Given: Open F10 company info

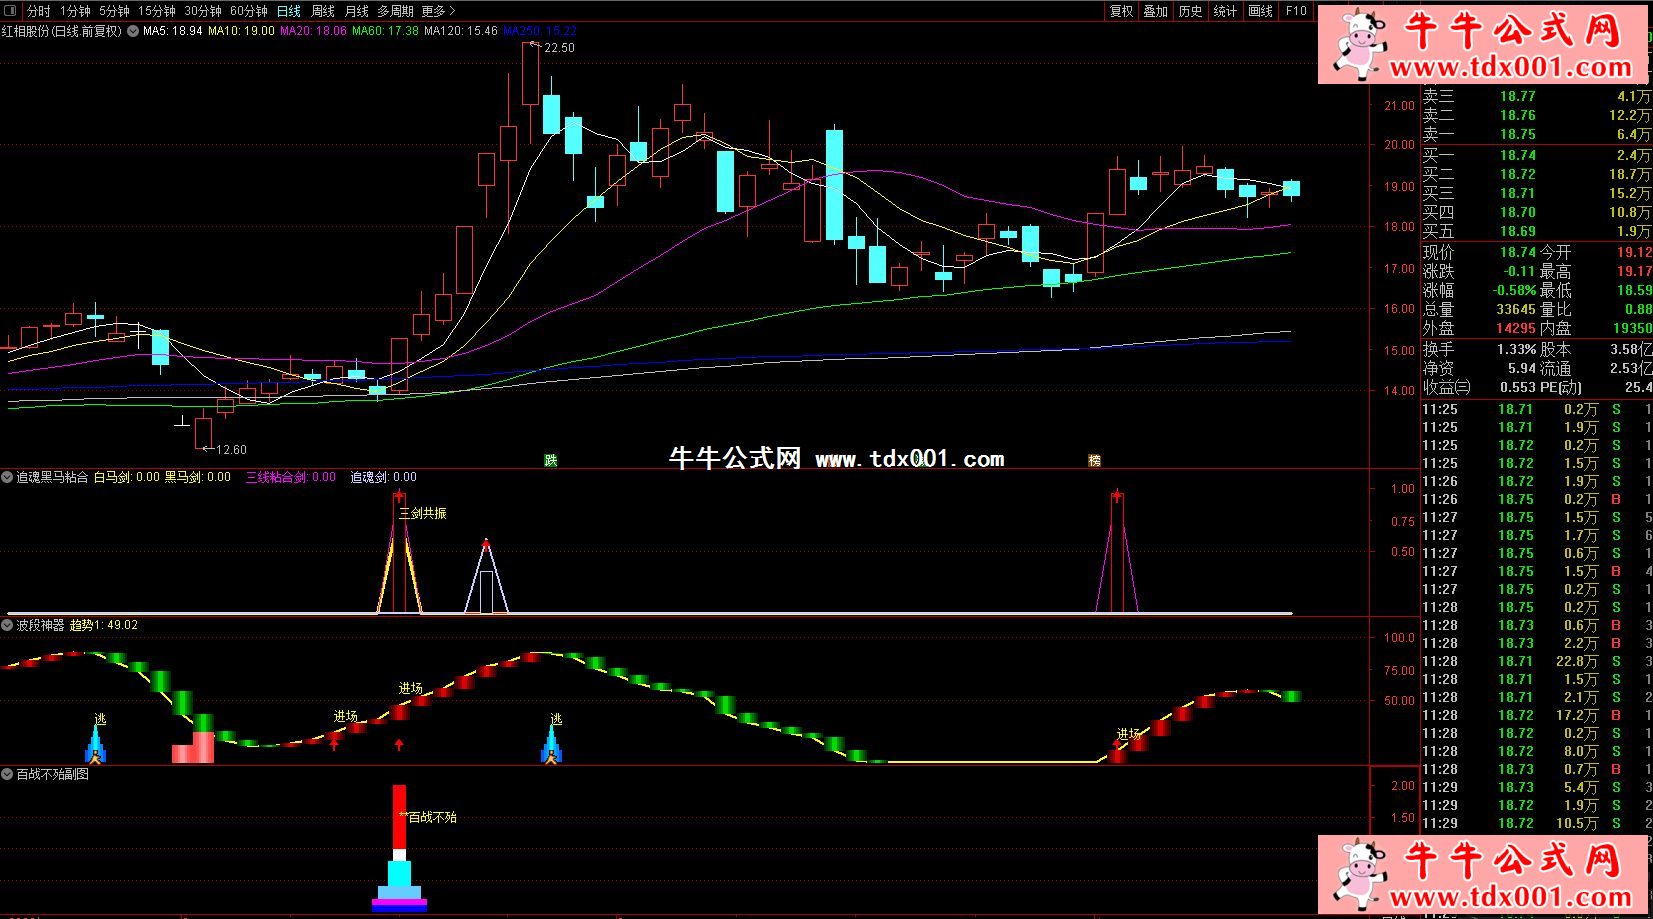Looking at the screenshot, I should pyautogui.click(x=1296, y=11).
